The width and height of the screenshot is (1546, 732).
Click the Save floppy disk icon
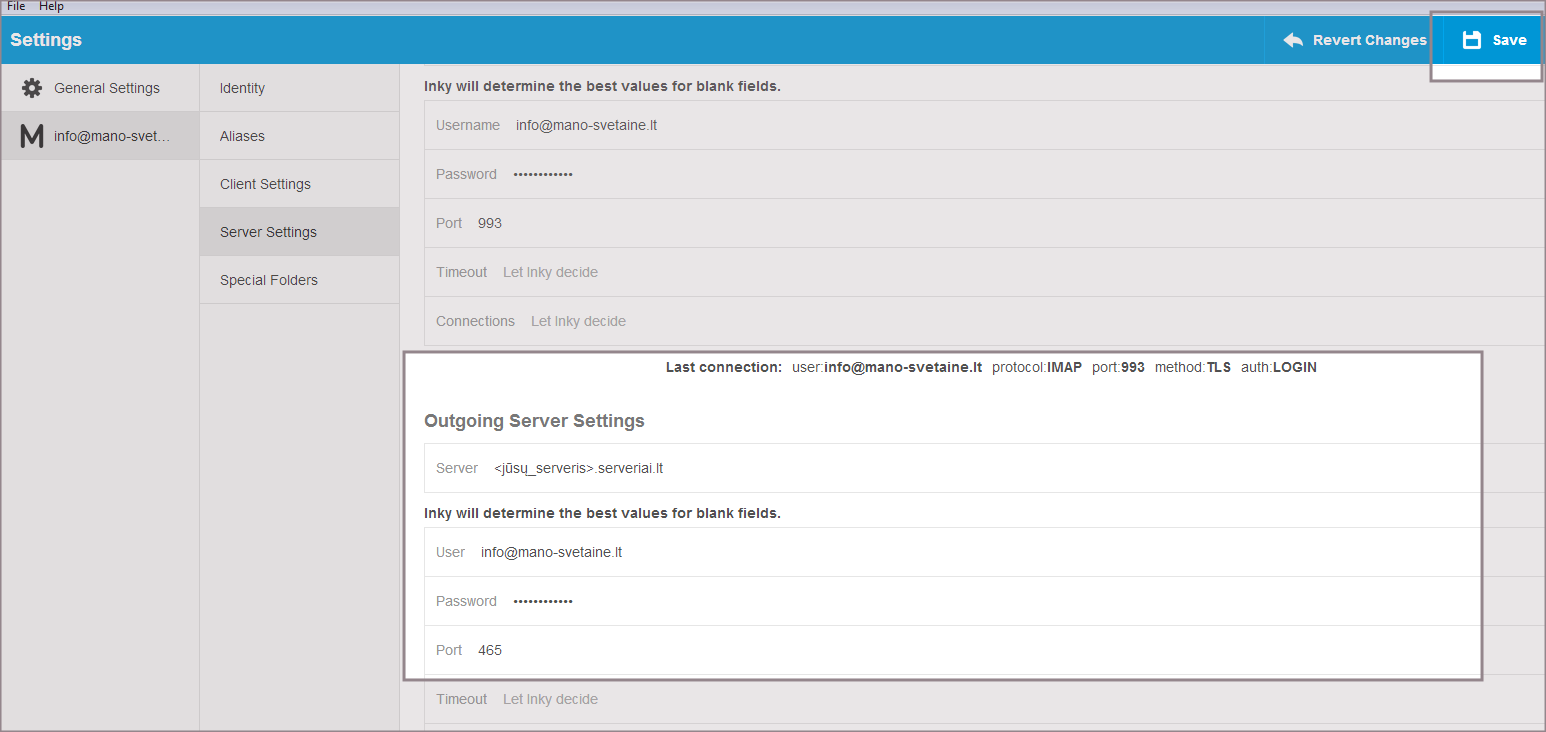[1471, 40]
